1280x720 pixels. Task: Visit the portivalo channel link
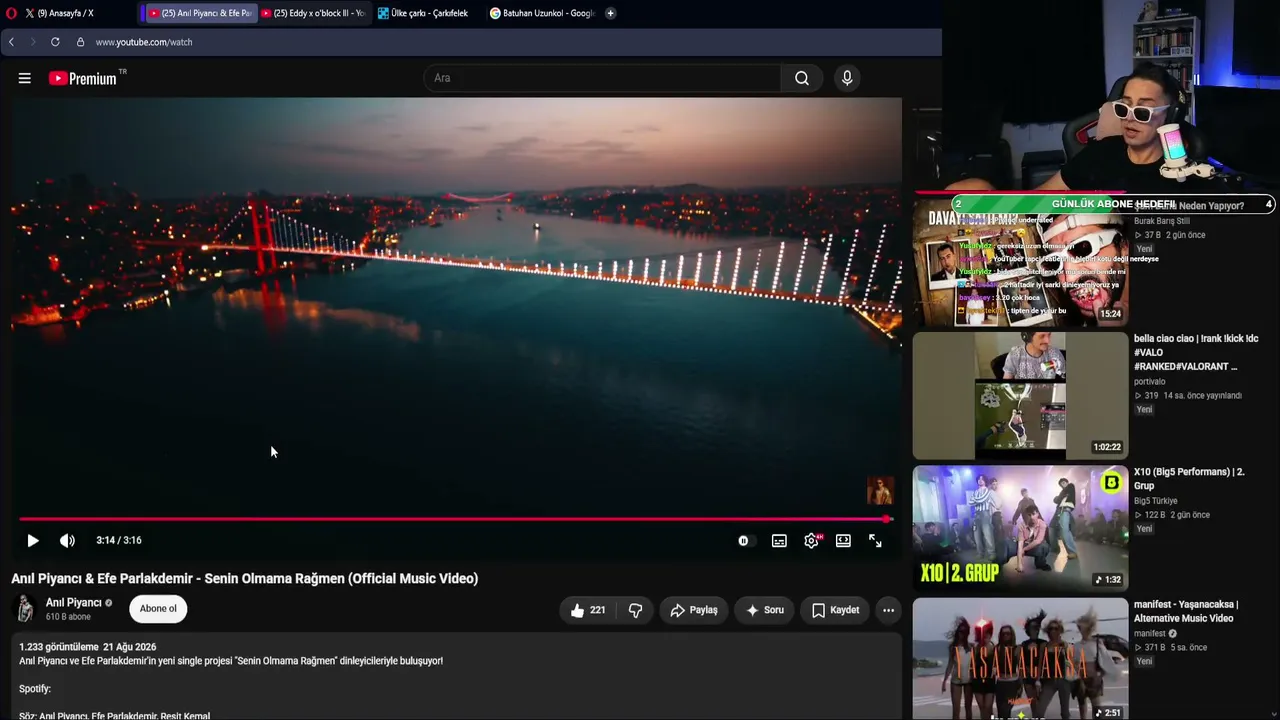pos(1150,382)
